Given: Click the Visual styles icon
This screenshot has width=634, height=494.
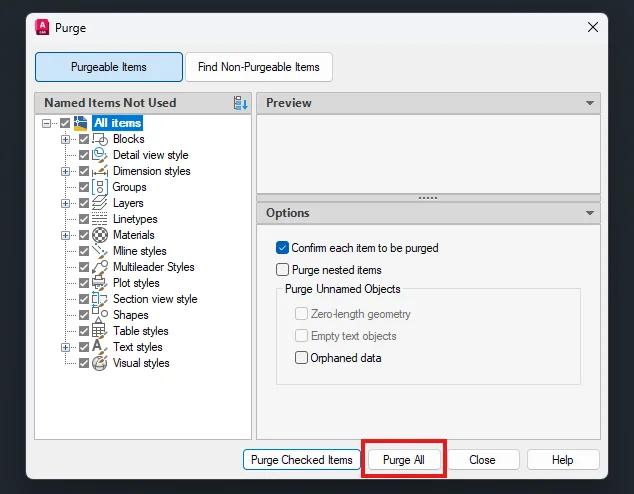Looking at the screenshot, I should [x=100, y=363].
